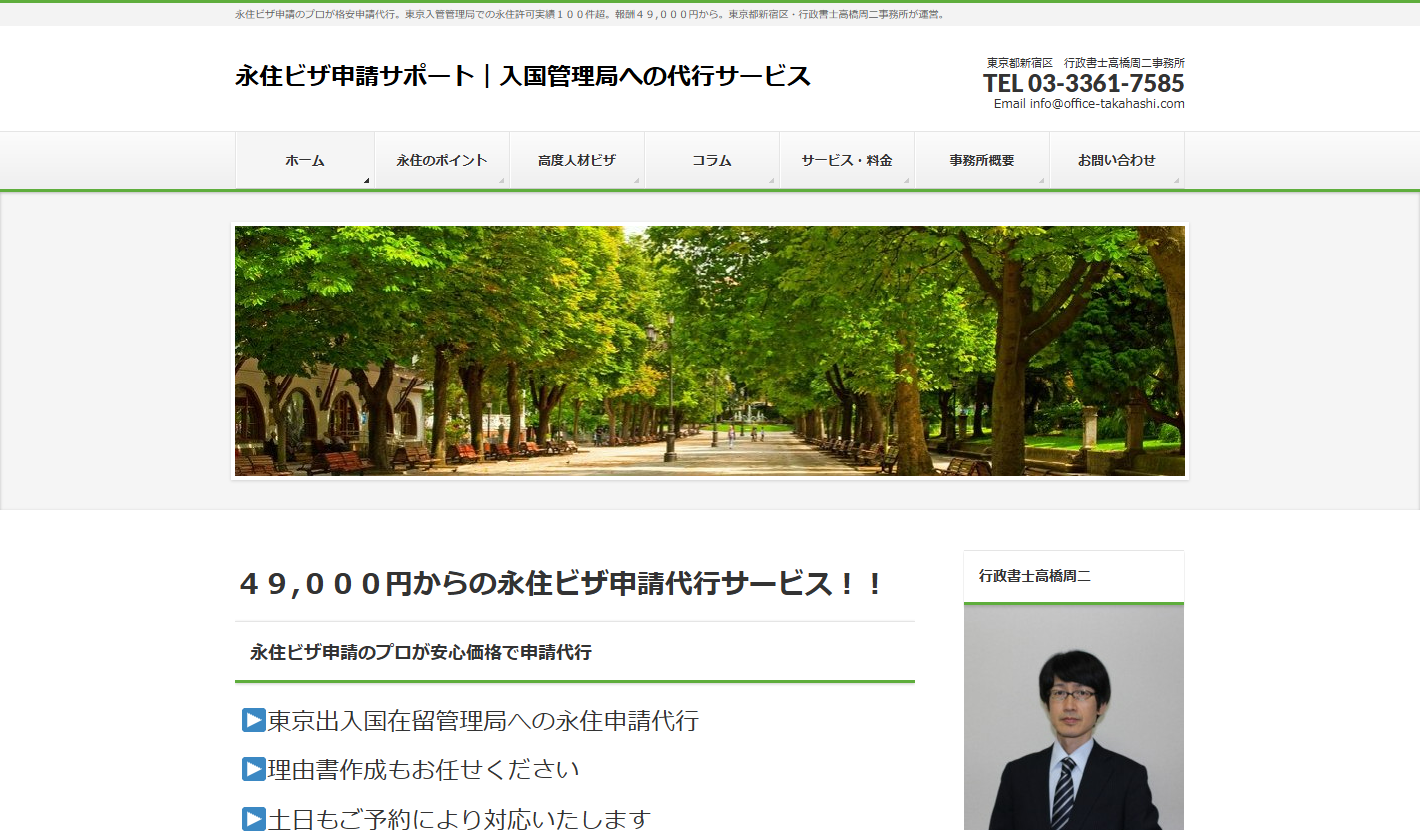Expand the dropdown arrow on the コラム tab
Image resolution: width=1420 pixels, height=840 pixels.
[x=770, y=177]
